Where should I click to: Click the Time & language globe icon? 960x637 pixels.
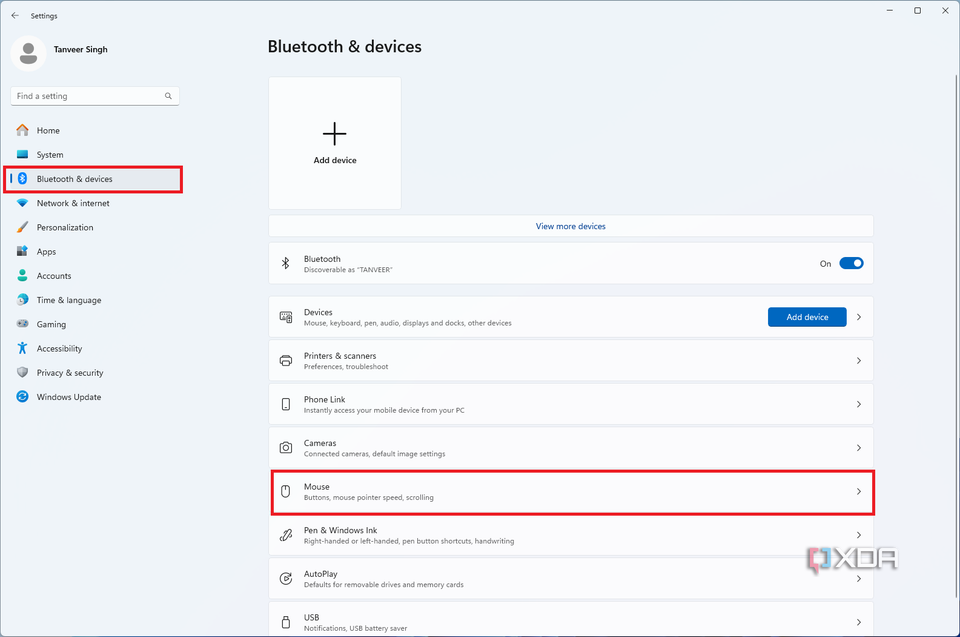point(23,300)
